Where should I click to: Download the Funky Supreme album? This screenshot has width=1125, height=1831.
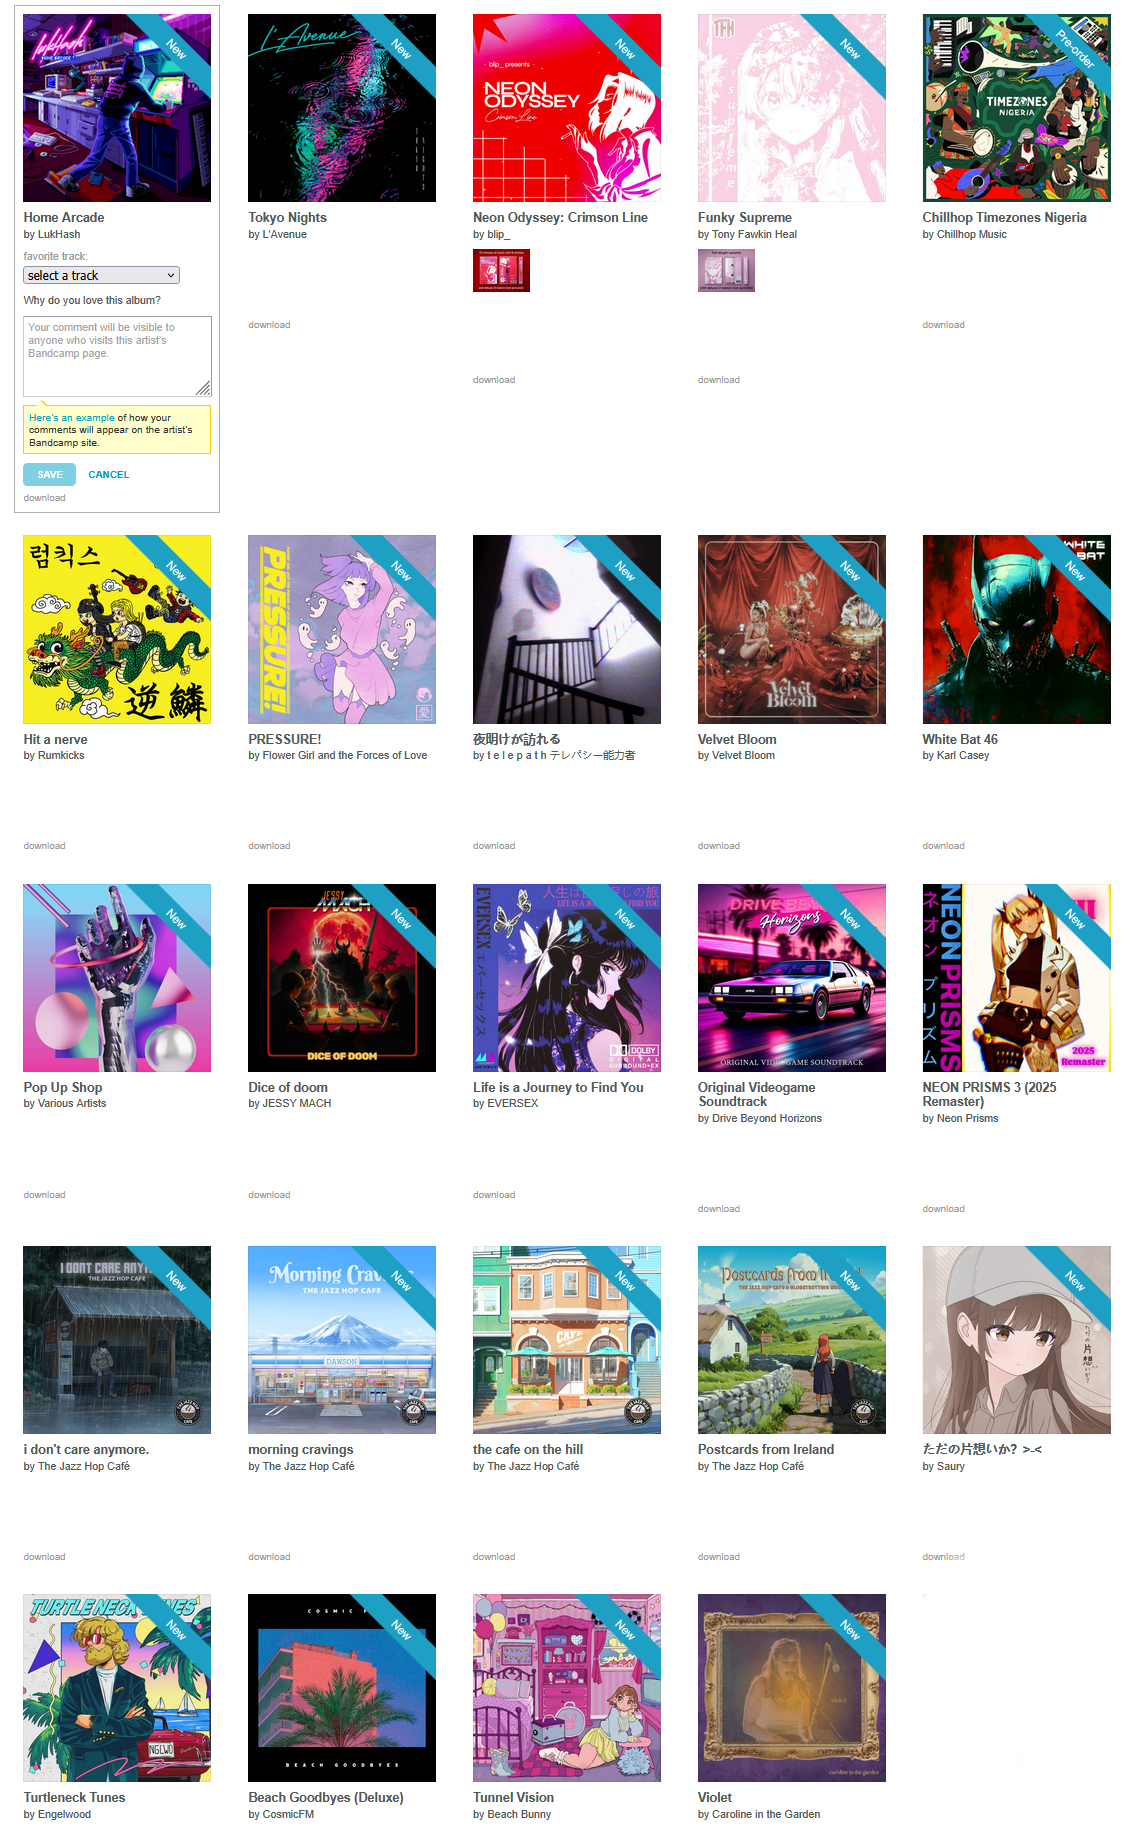click(x=719, y=380)
